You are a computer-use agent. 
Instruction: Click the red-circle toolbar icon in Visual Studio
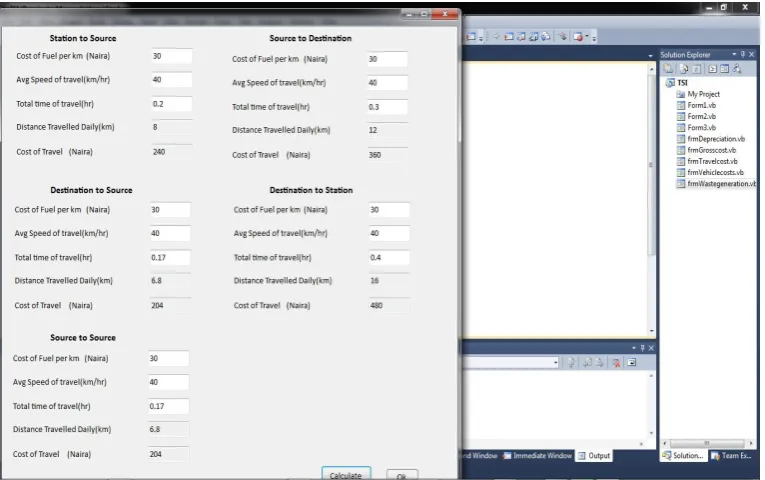coord(578,37)
